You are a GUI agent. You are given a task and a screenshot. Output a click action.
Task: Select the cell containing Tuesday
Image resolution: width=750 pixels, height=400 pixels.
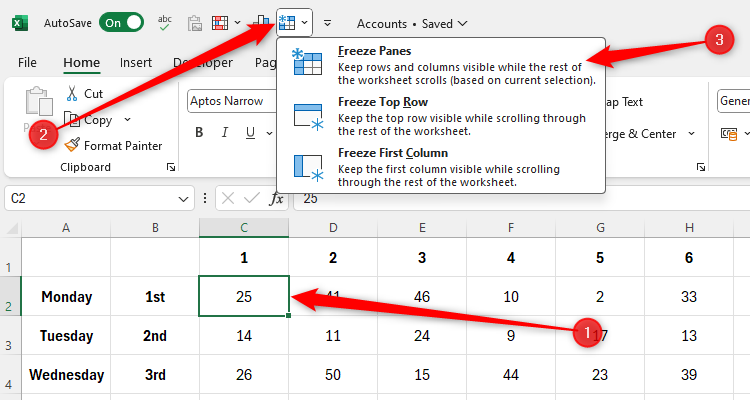66,336
